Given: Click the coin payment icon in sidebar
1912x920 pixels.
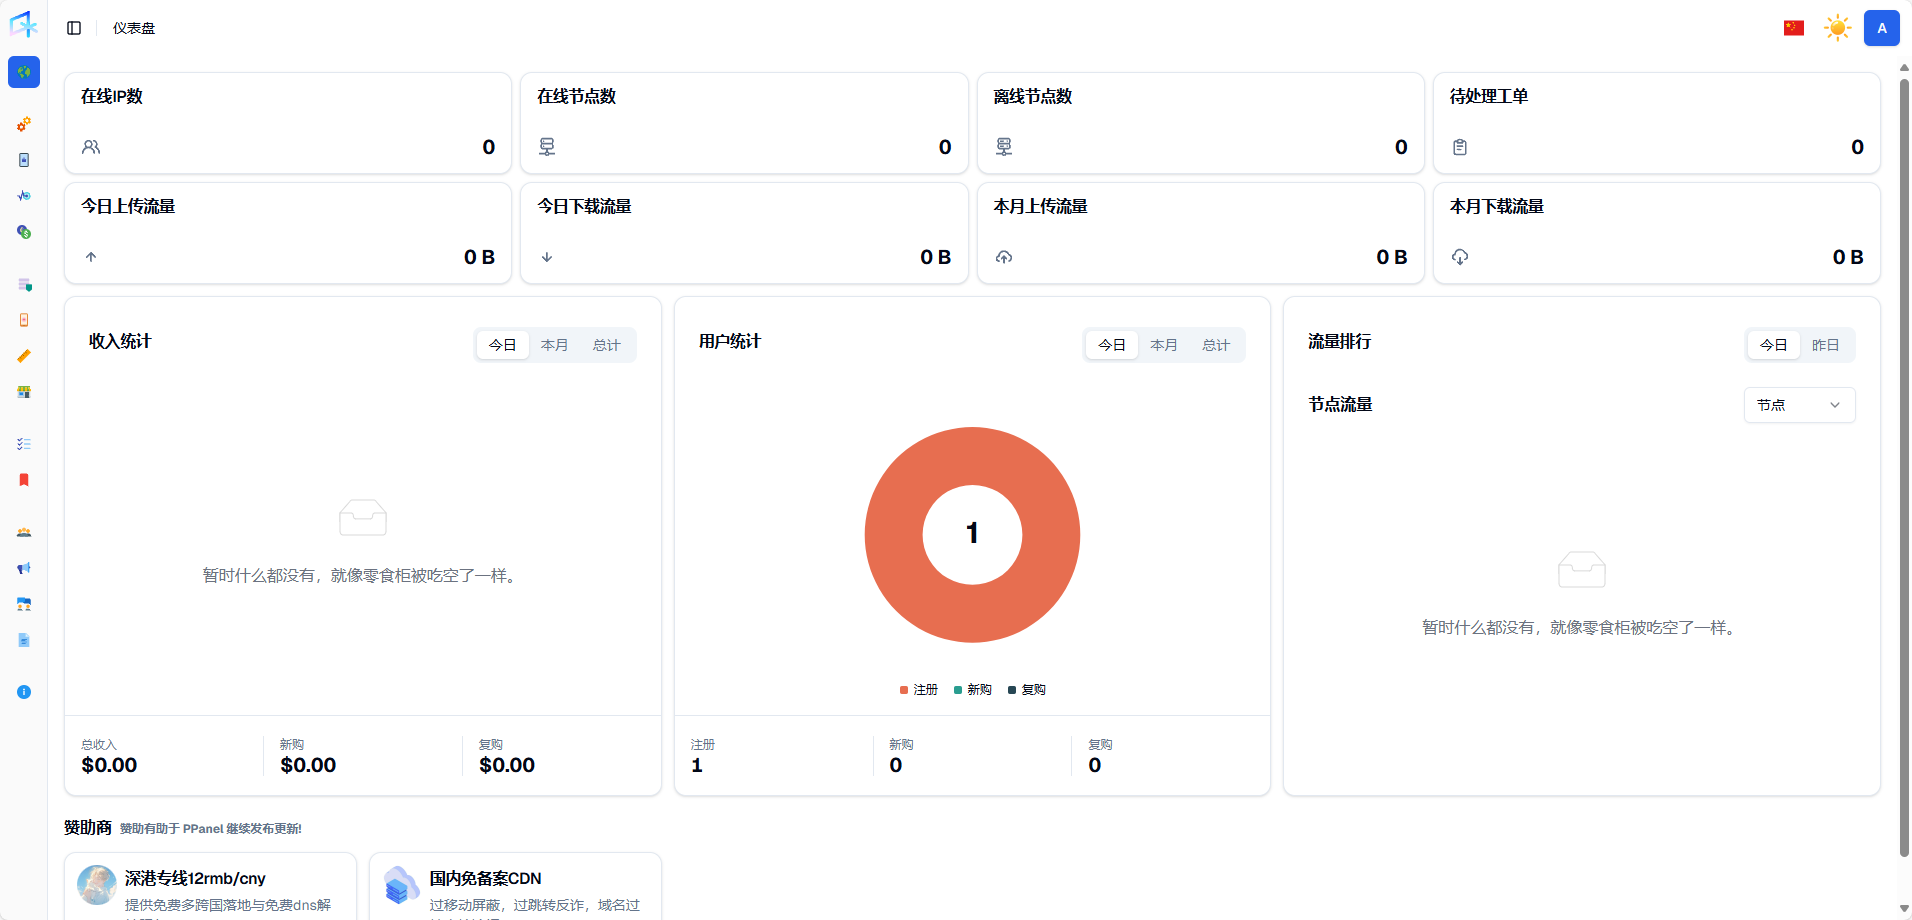Looking at the screenshot, I should 24,232.
